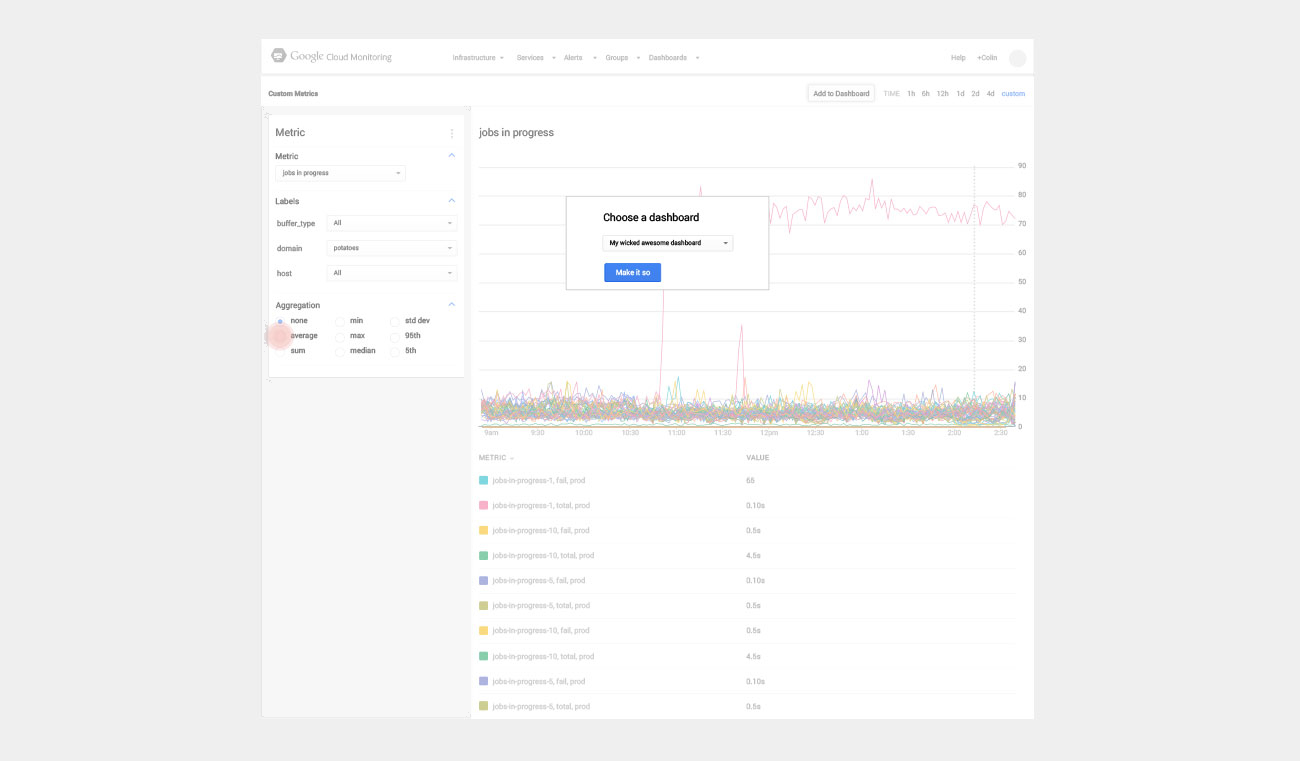Open the Dashboards menu
Screen dimensions: 1300x761
pyautogui.click(x=673, y=58)
